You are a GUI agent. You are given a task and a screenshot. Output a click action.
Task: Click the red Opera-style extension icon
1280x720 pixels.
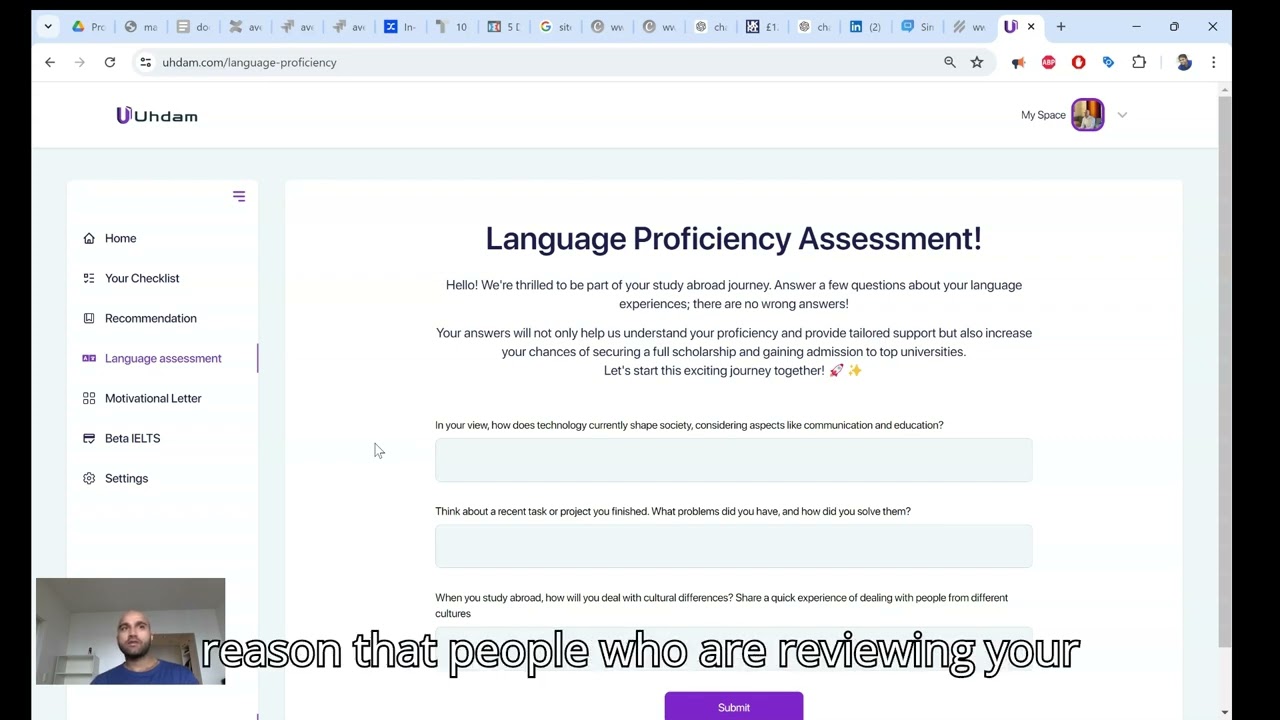pyautogui.click(x=1078, y=62)
